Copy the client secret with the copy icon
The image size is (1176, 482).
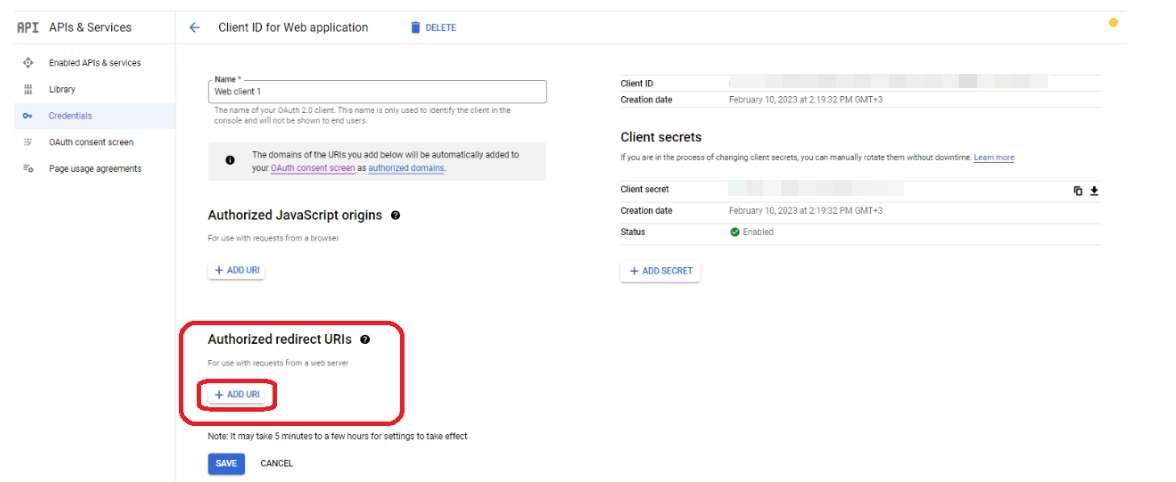(x=1078, y=190)
